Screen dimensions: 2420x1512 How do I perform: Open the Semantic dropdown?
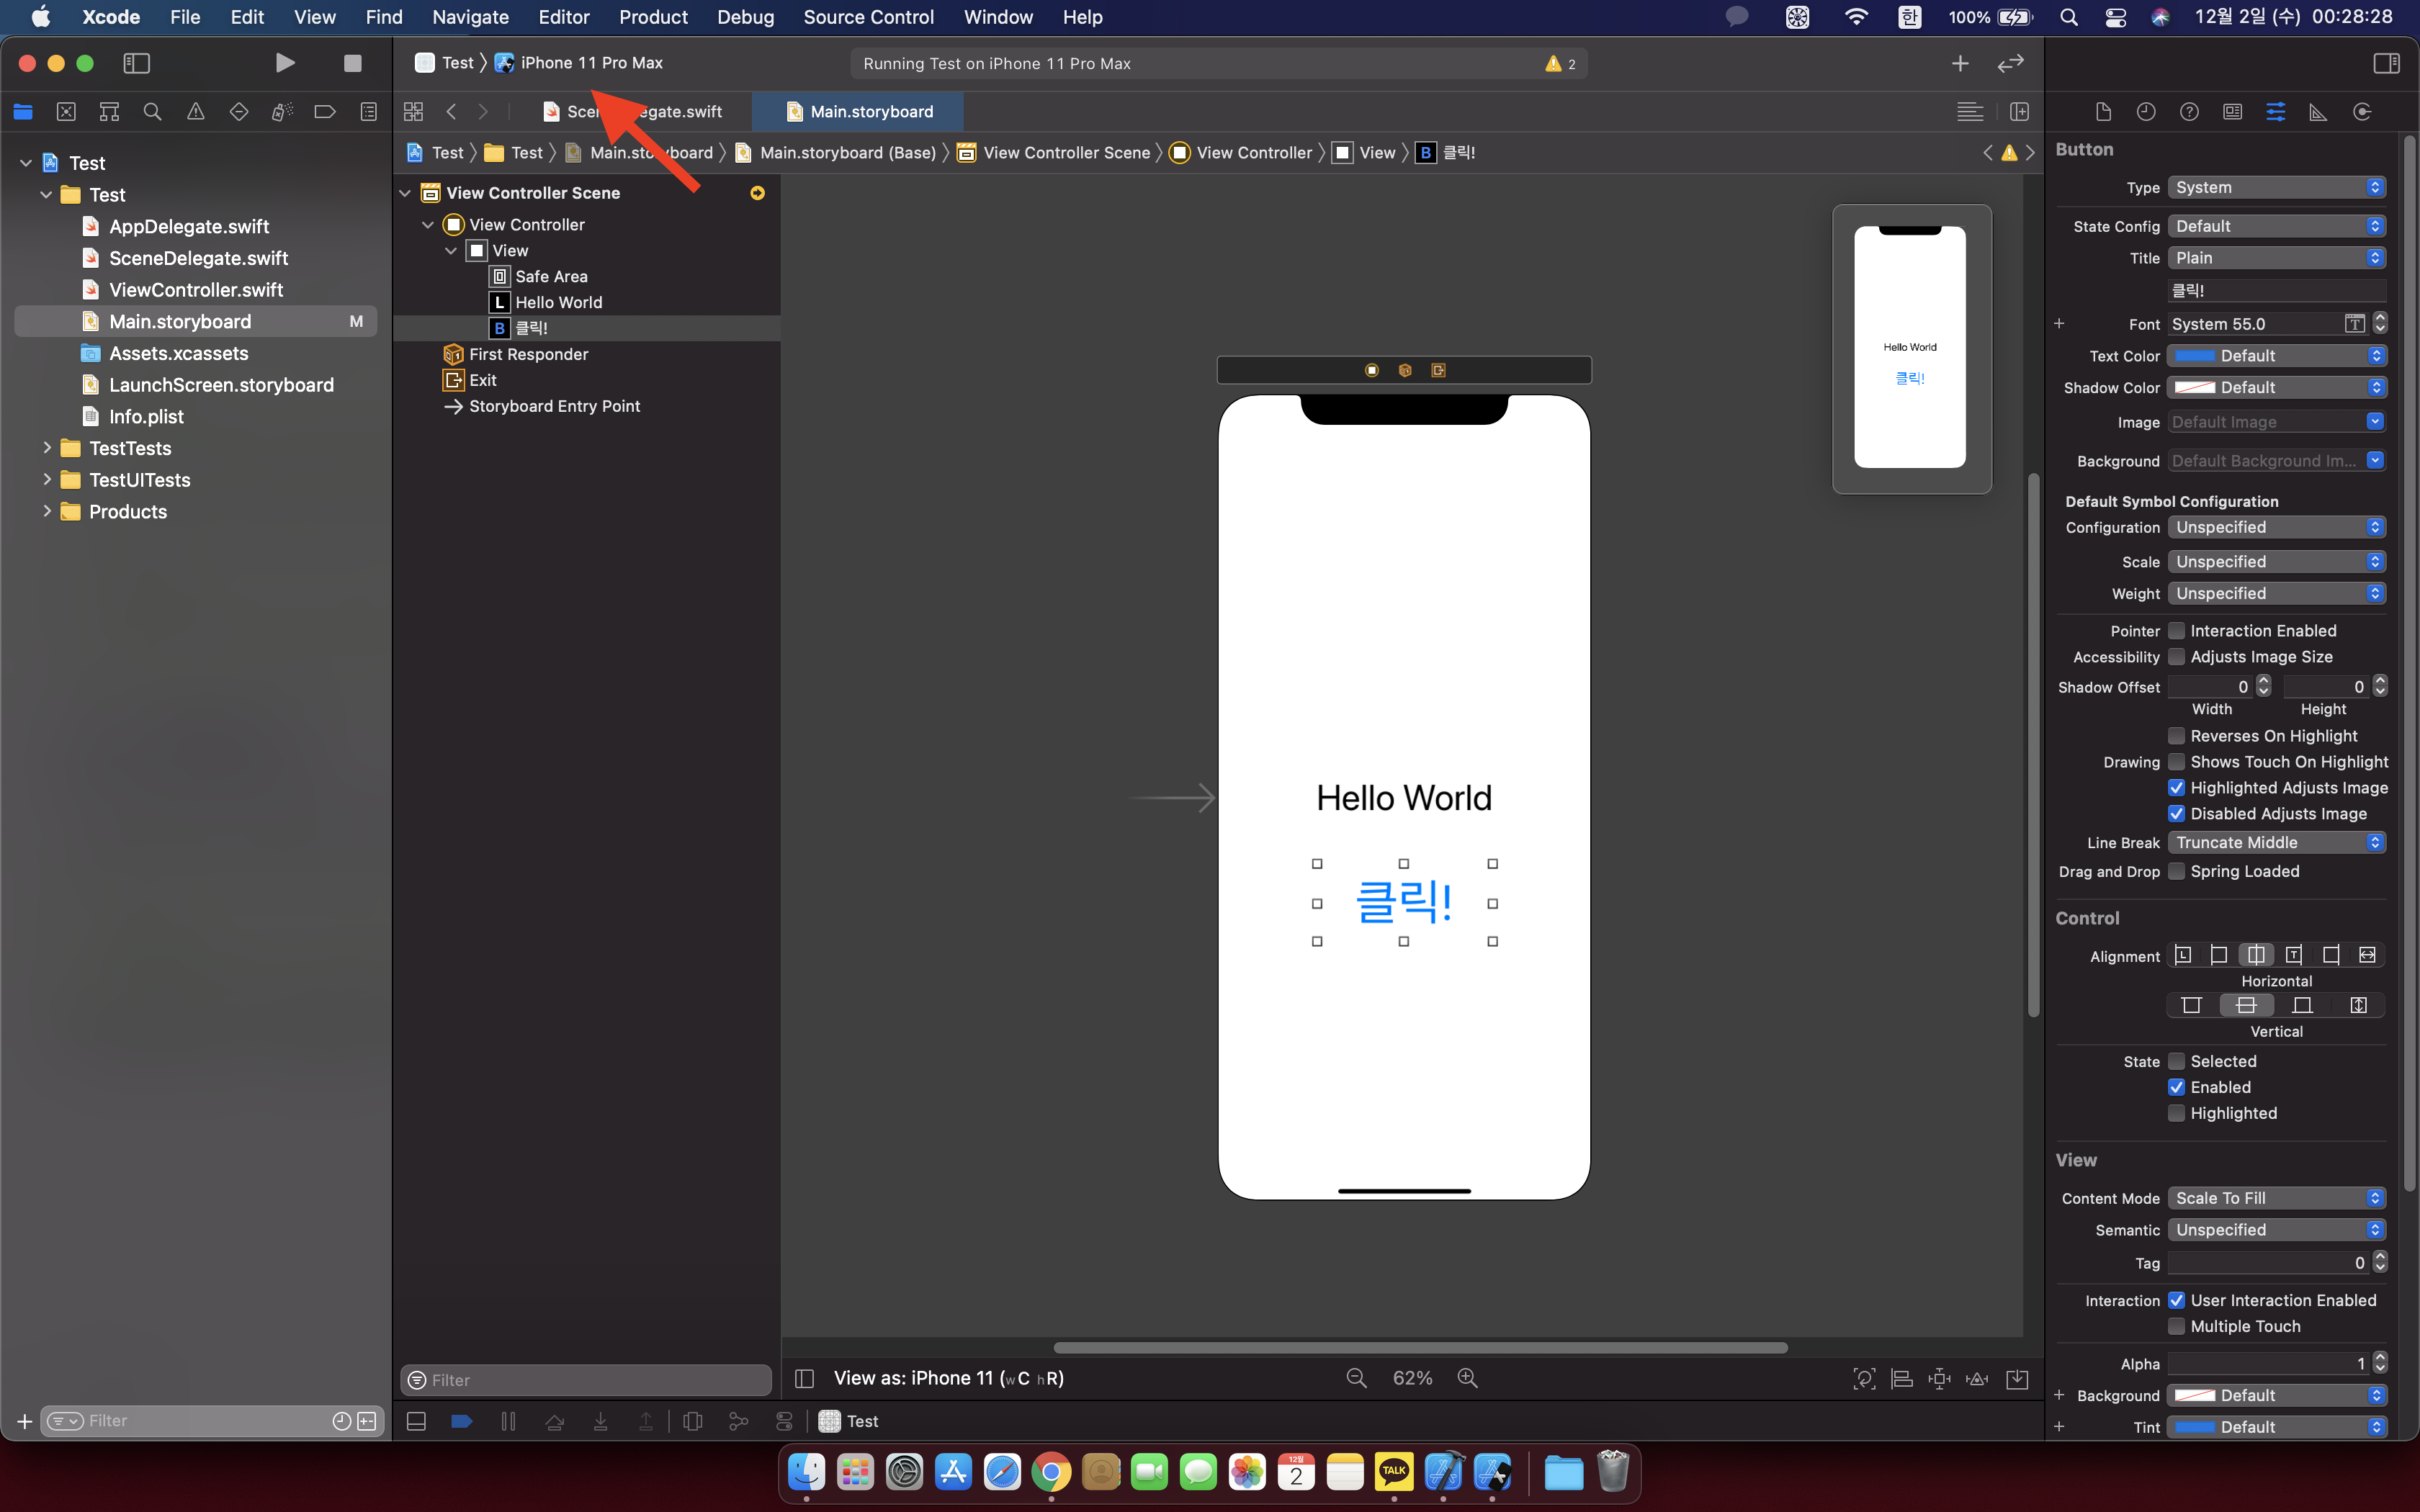tap(2277, 1230)
